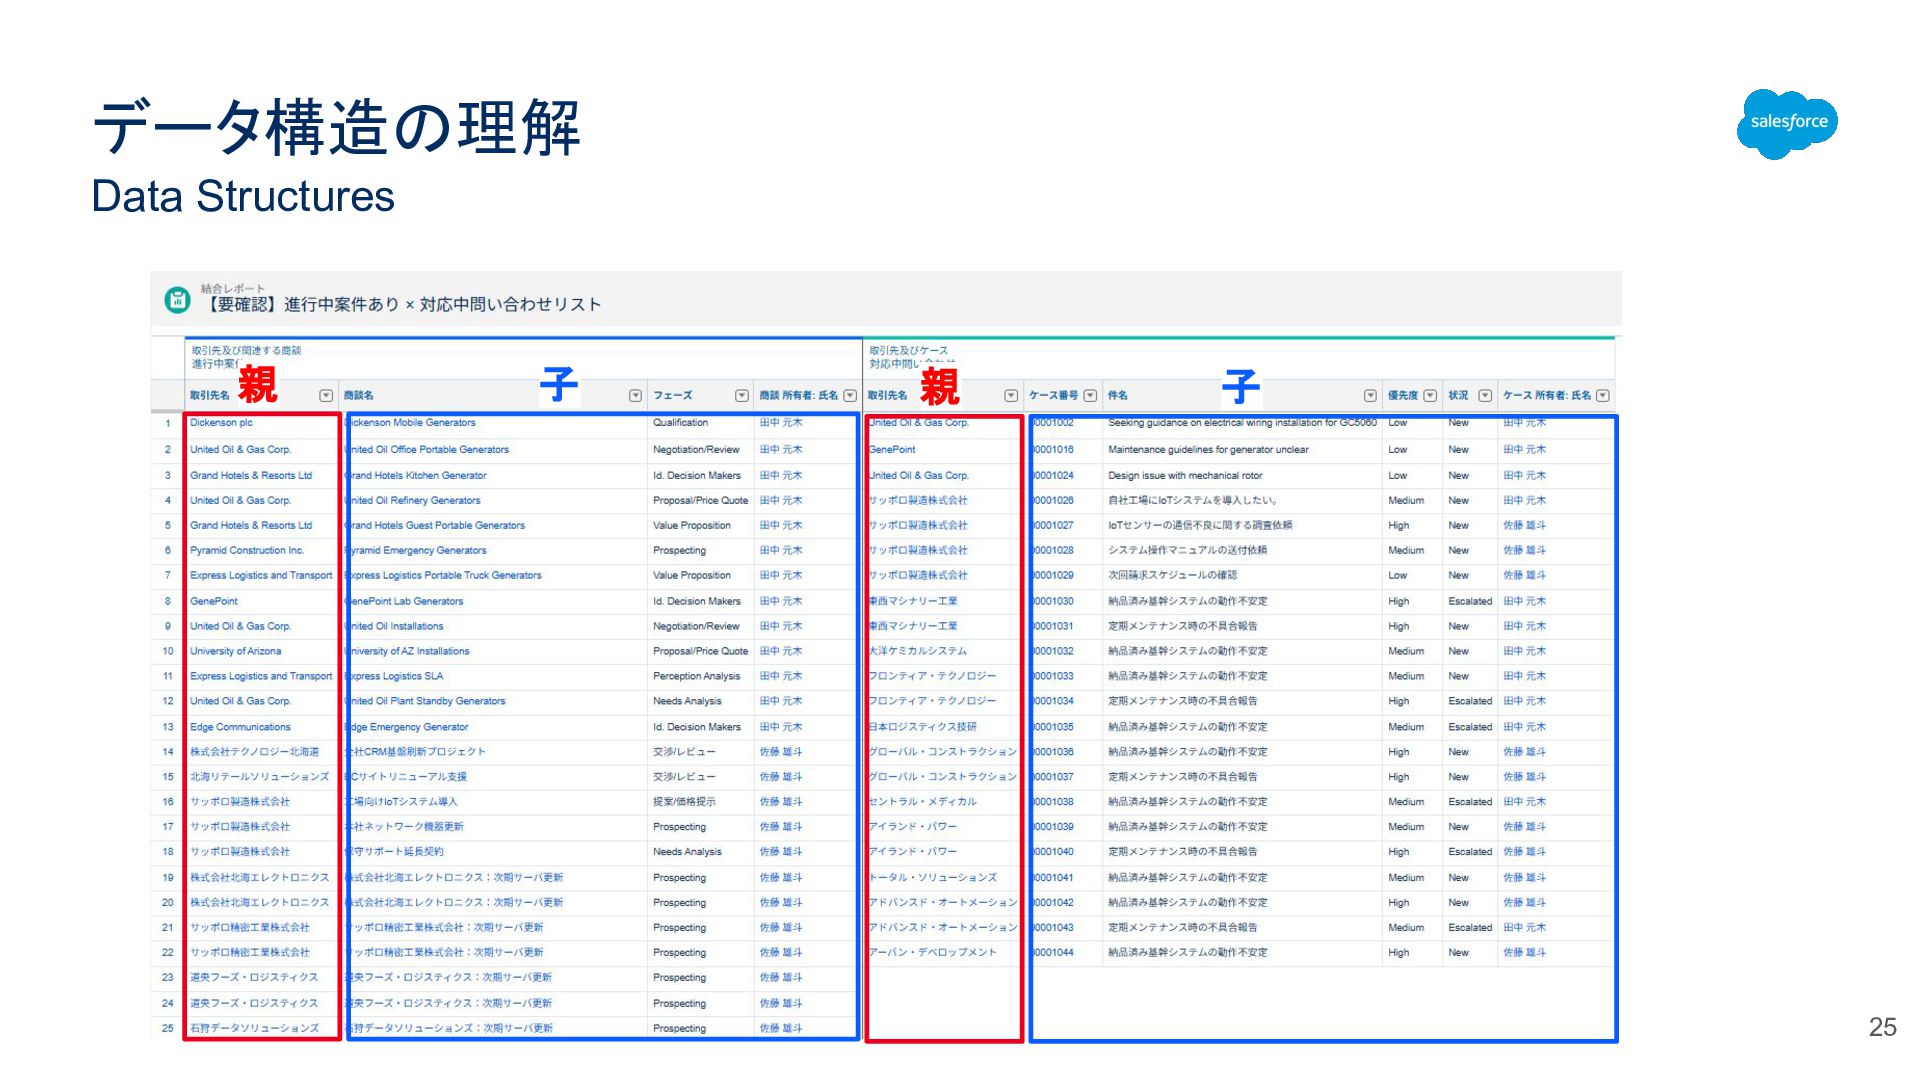Open the 株式会社テクノロジー北海道 account link
Image resolution: width=1918 pixels, height=1080 pixels.
click(255, 752)
